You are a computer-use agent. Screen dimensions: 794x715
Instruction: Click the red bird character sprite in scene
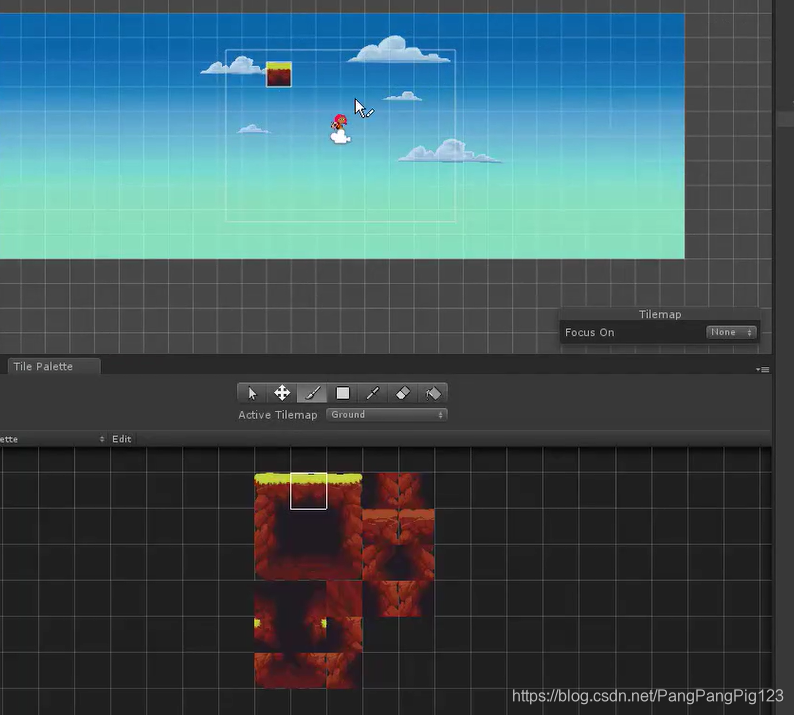pos(340,129)
